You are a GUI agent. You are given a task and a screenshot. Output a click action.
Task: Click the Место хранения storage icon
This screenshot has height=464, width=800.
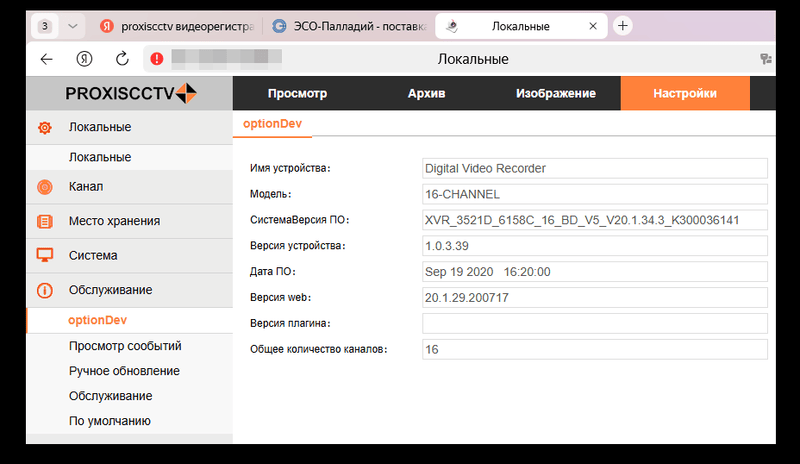tap(45, 222)
